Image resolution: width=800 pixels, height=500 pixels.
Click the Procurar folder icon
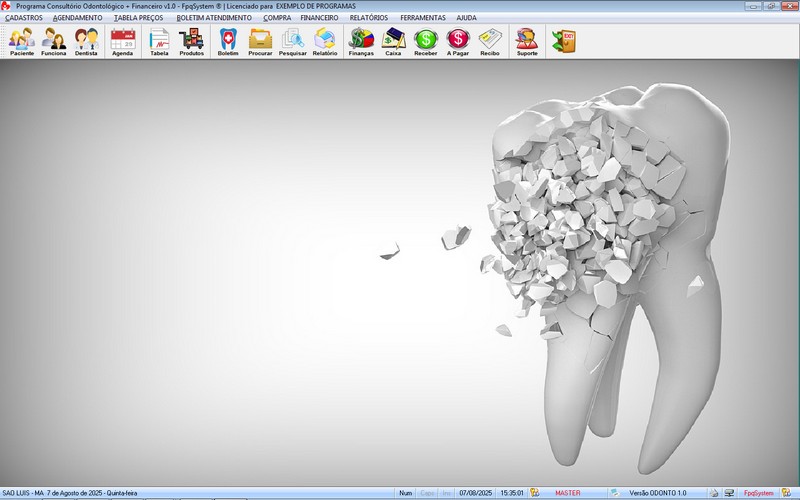(260, 40)
